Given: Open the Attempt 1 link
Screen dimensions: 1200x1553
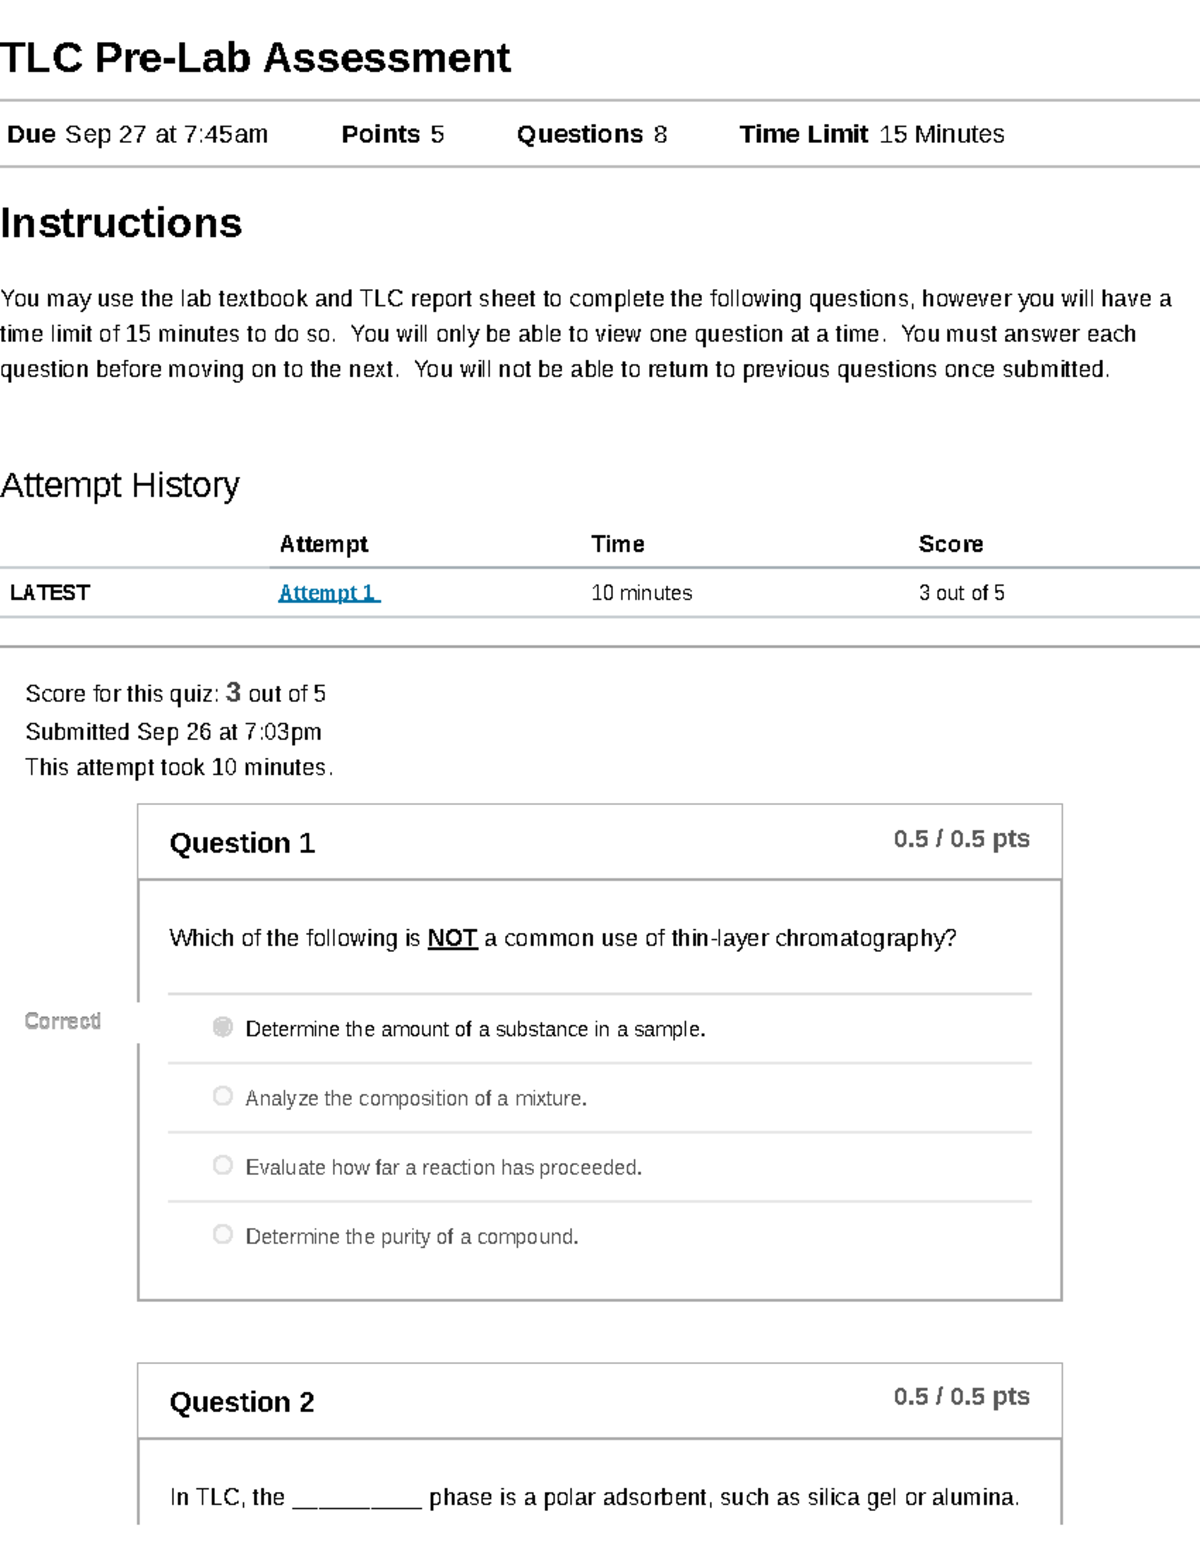Looking at the screenshot, I should [x=328, y=593].
